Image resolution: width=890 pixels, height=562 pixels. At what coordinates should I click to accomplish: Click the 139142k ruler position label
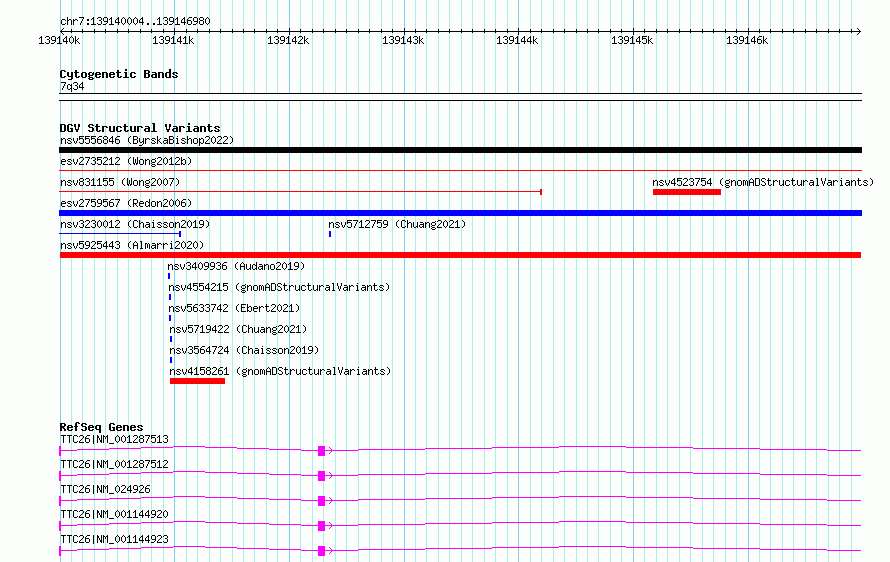tap(288, 40)
